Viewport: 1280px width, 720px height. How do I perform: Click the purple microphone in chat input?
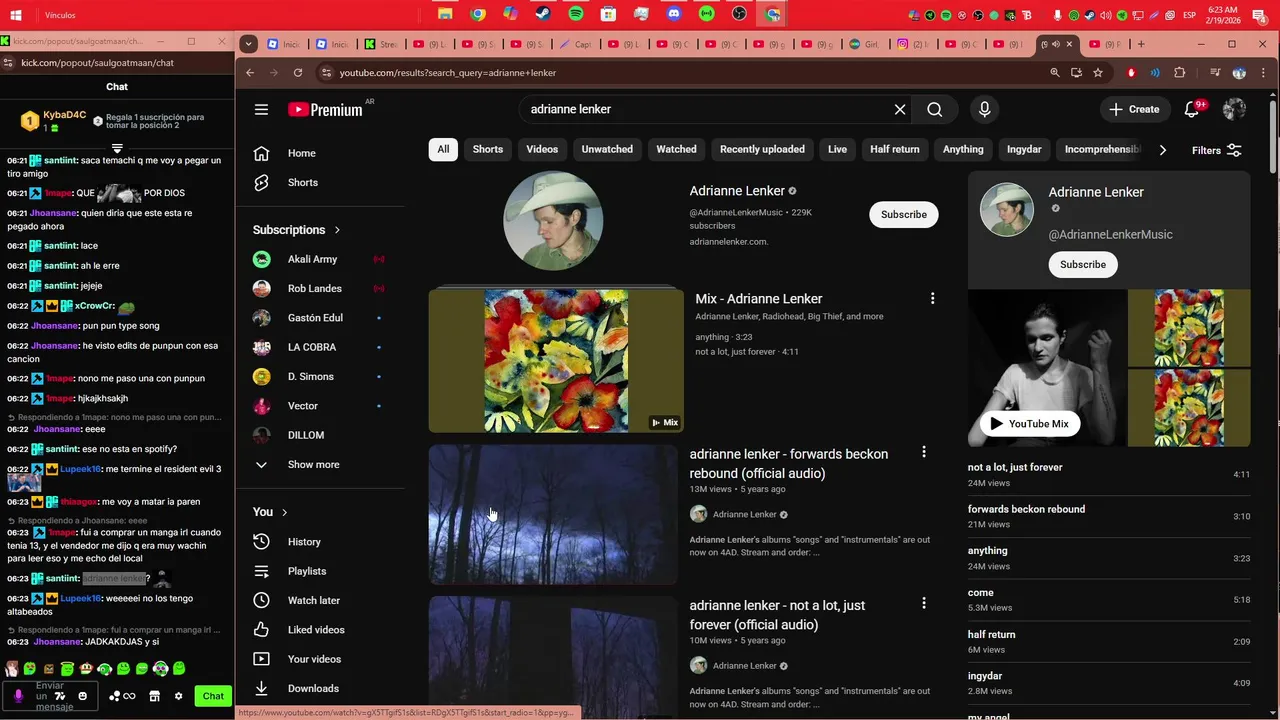point(18,696)
